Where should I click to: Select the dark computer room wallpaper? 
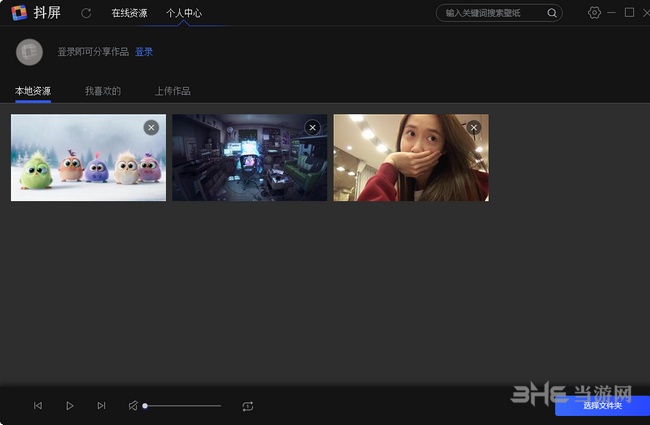click(250, 158)
